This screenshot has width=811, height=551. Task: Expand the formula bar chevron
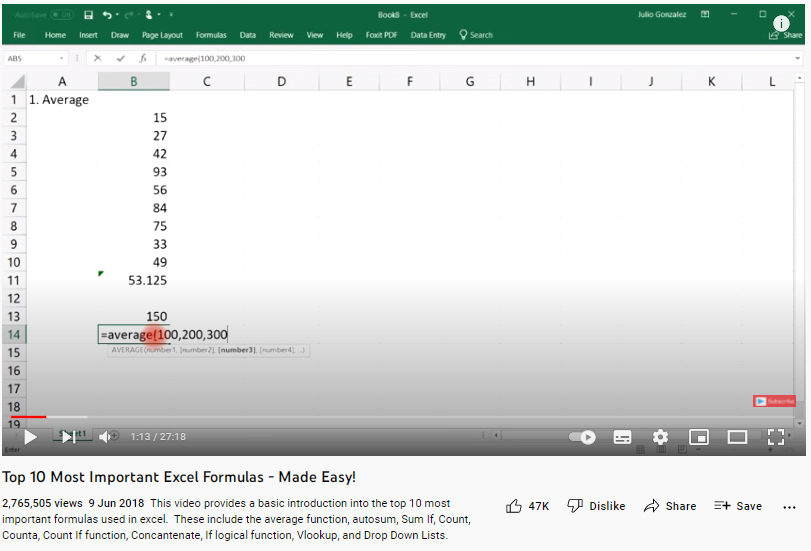[x=797, y=58]
